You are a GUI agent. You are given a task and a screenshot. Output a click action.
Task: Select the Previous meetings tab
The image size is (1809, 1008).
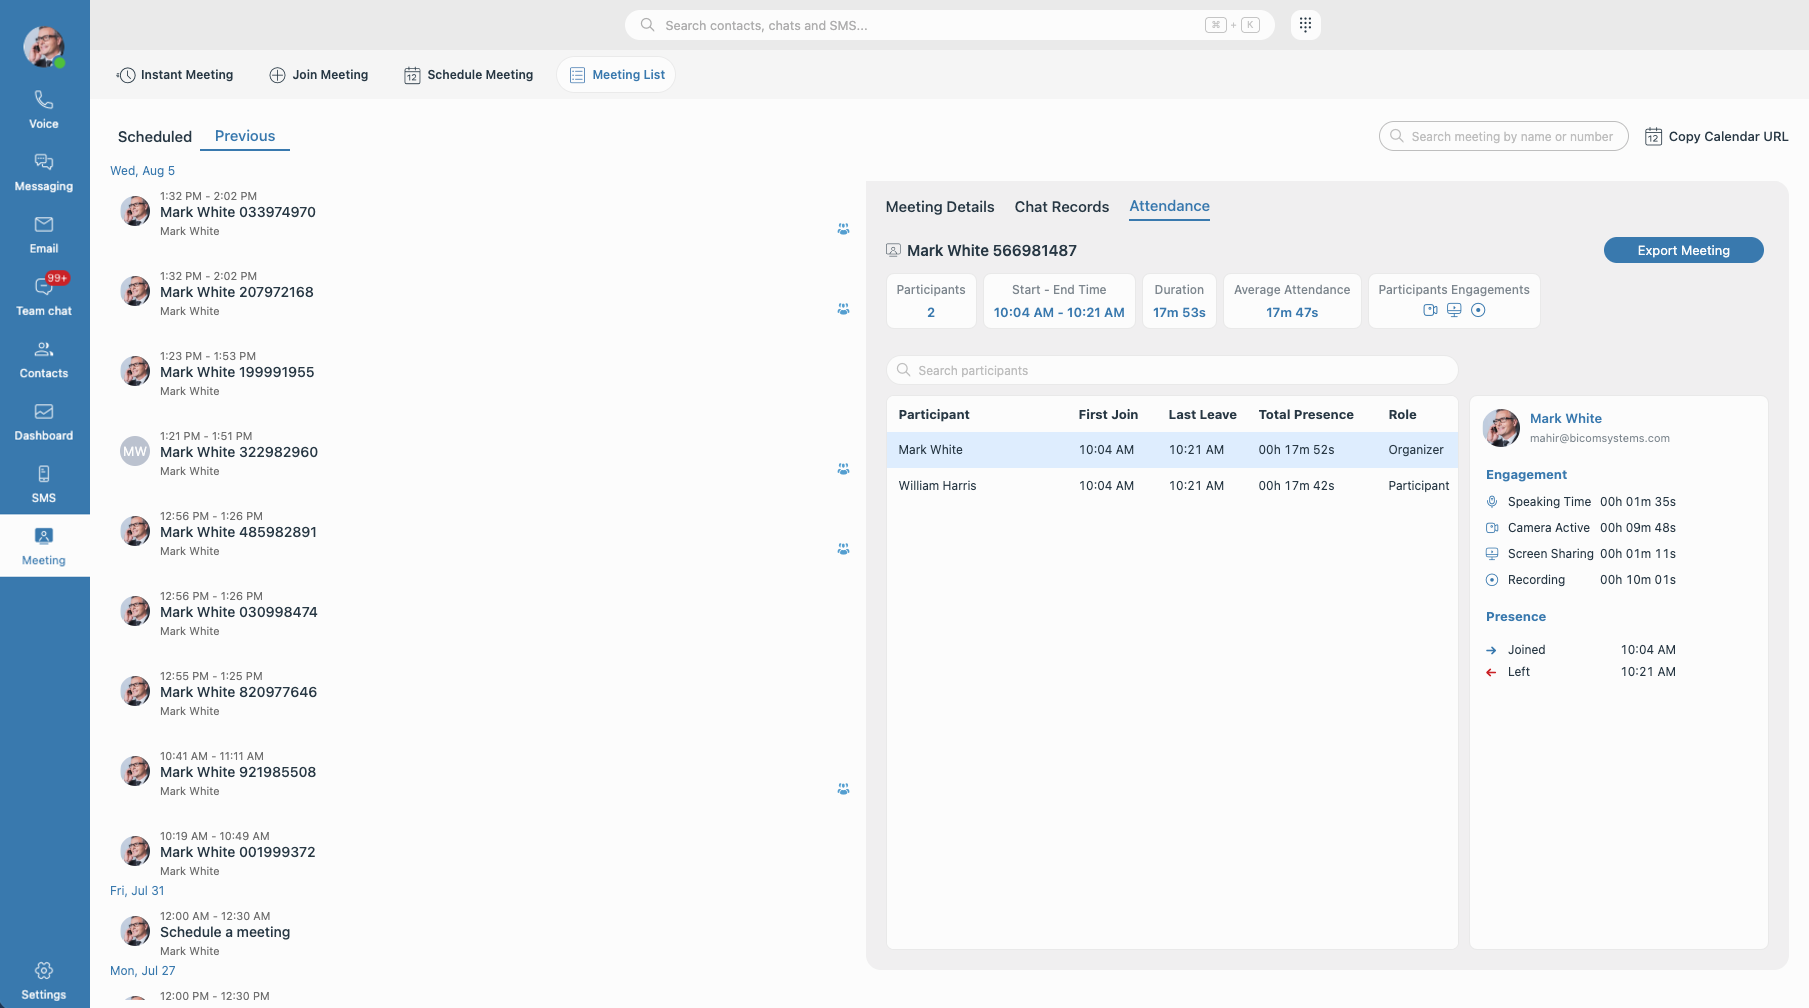(x=245, y=136)
